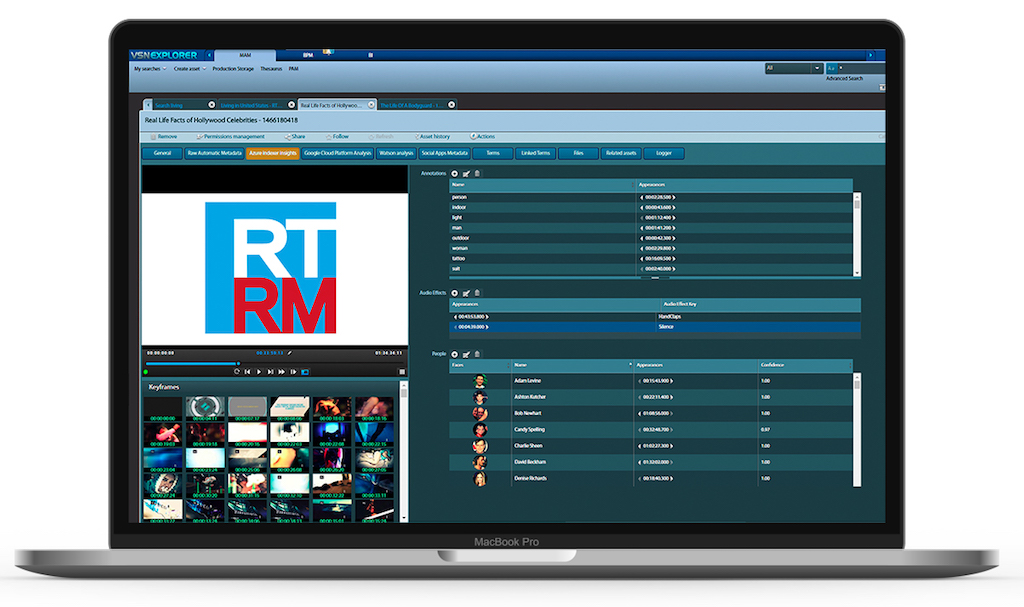Edit the selected audio effect
The image size is (1024, 607).
[x=466, y=293]
